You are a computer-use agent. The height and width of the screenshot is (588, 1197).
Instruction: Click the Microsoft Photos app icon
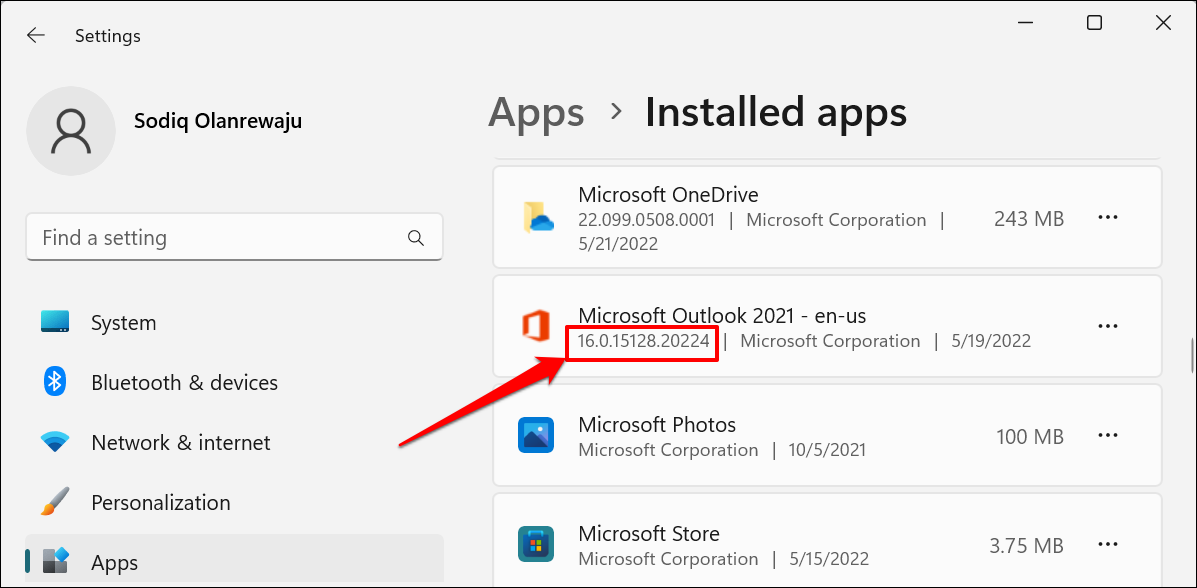tap(537, 436)
